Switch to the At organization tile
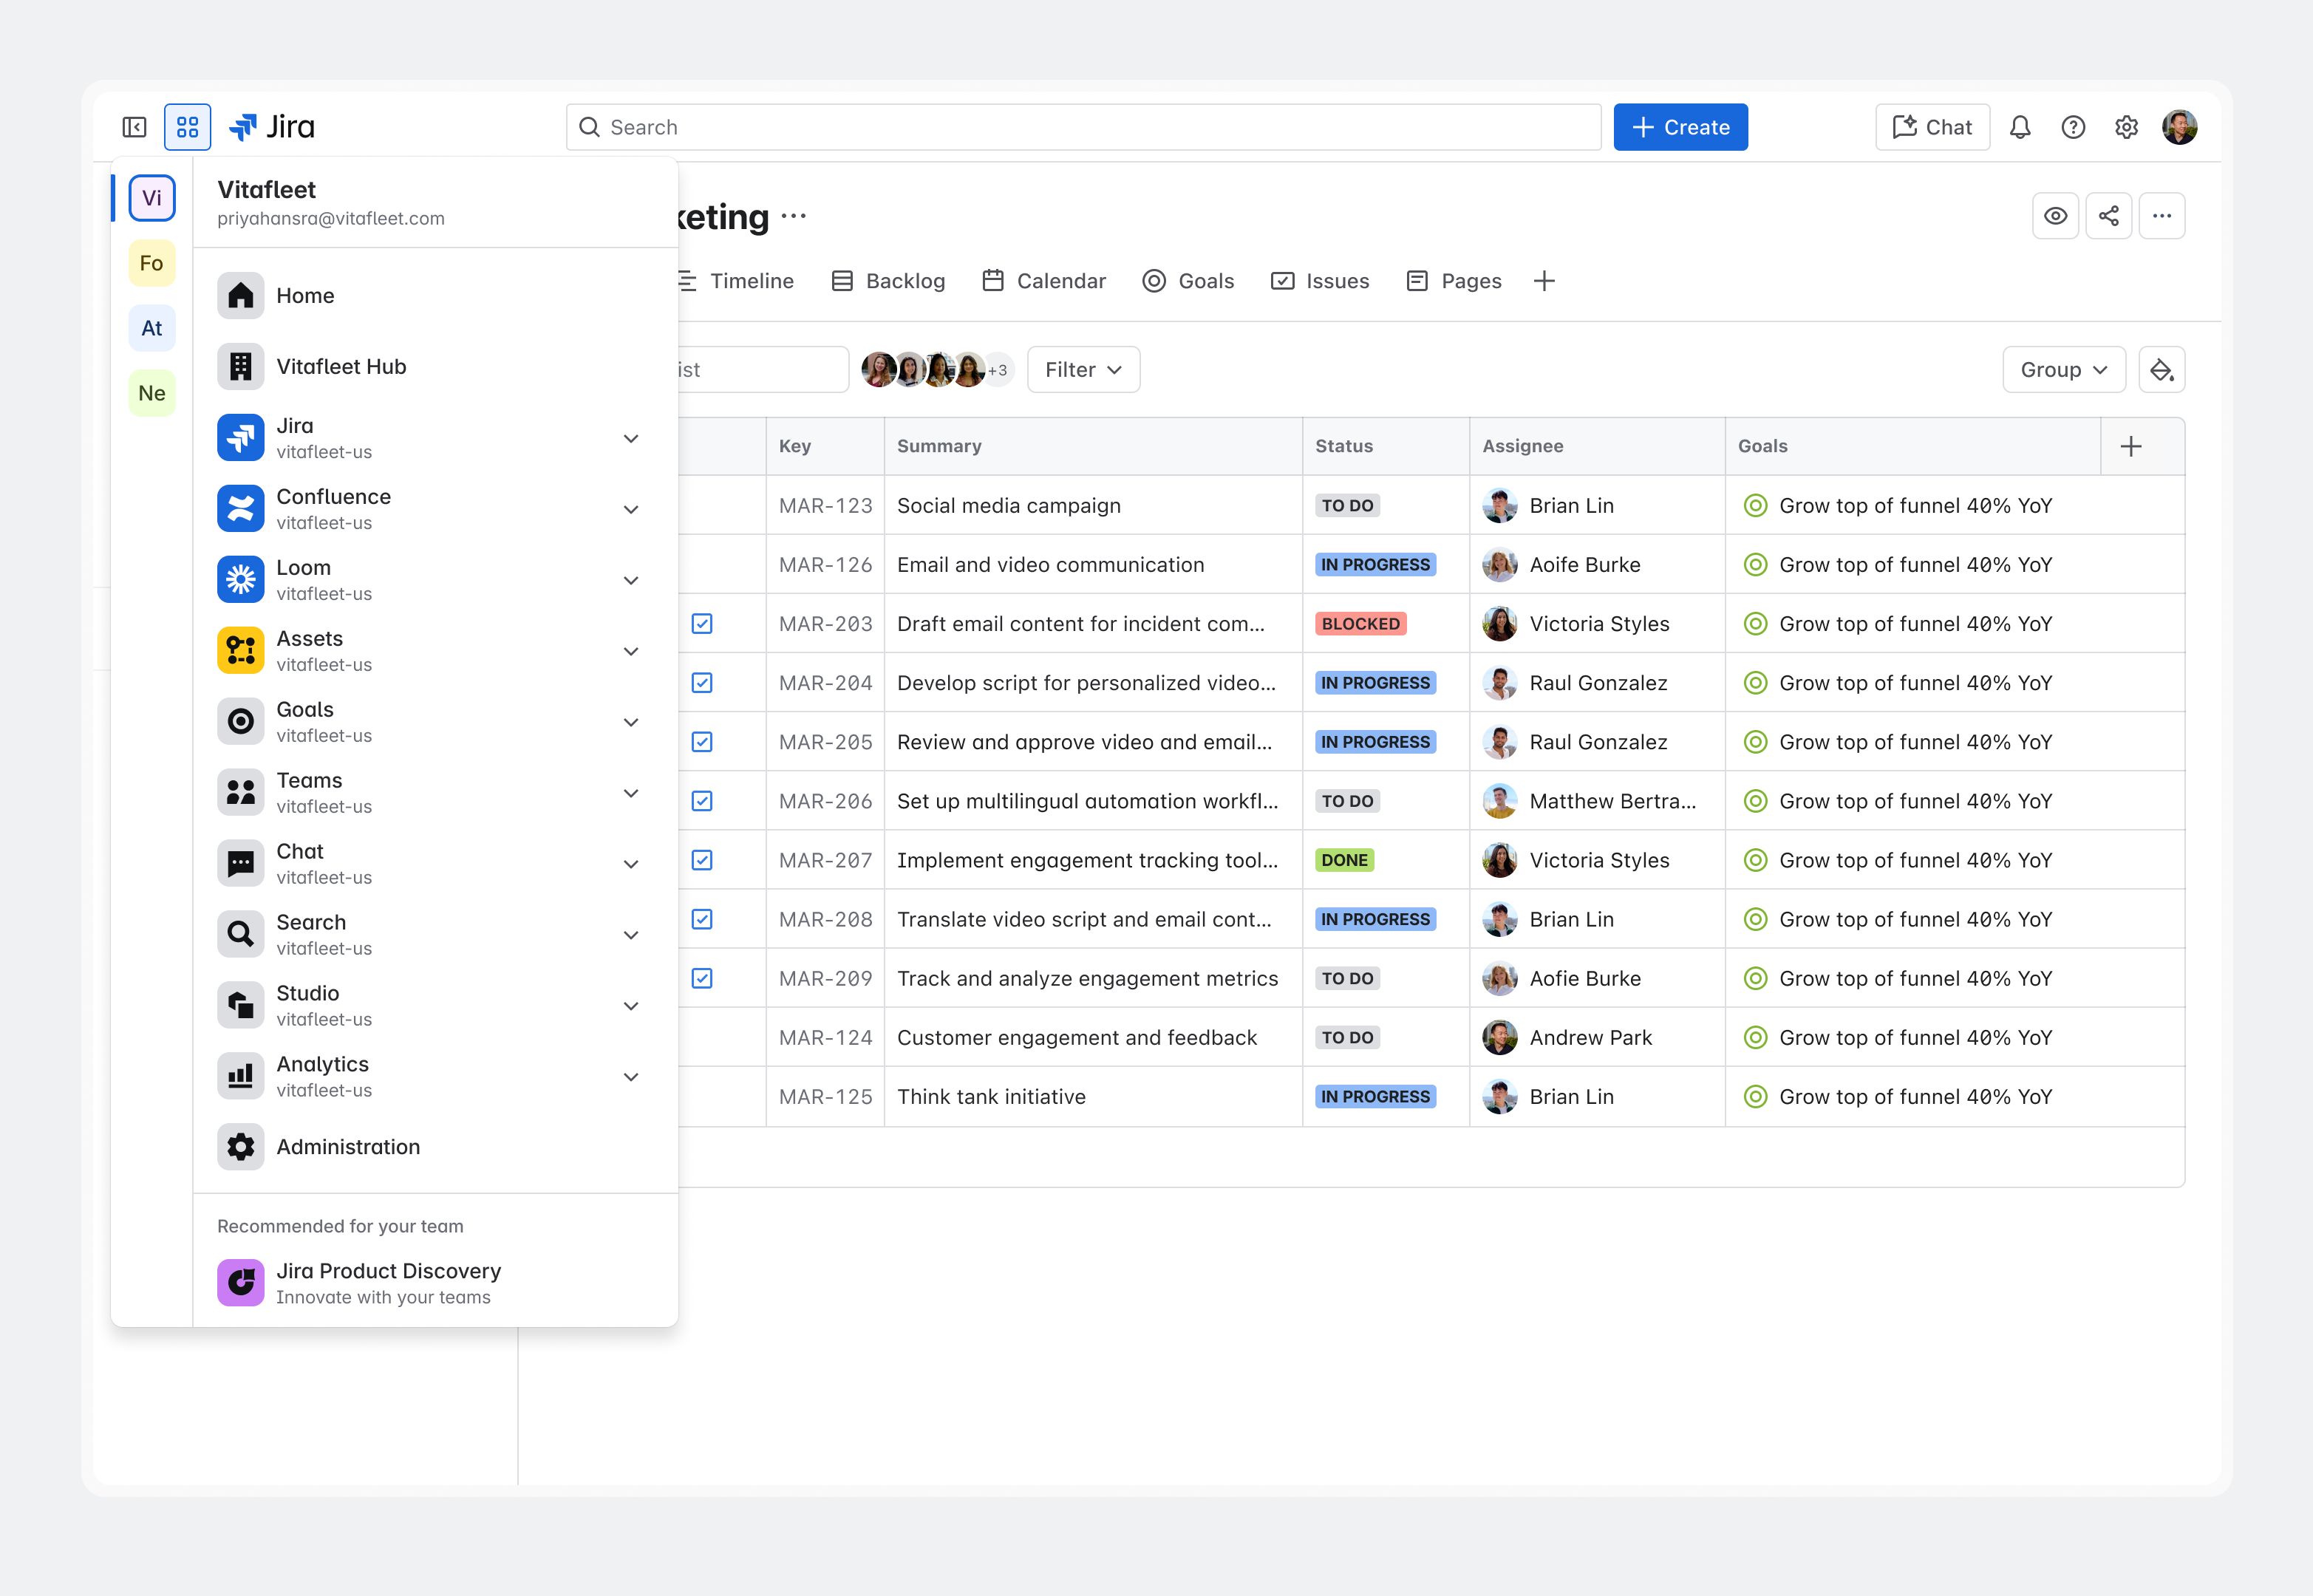The width and height of the screenshot is (2313, 1596). coord(152,328)
